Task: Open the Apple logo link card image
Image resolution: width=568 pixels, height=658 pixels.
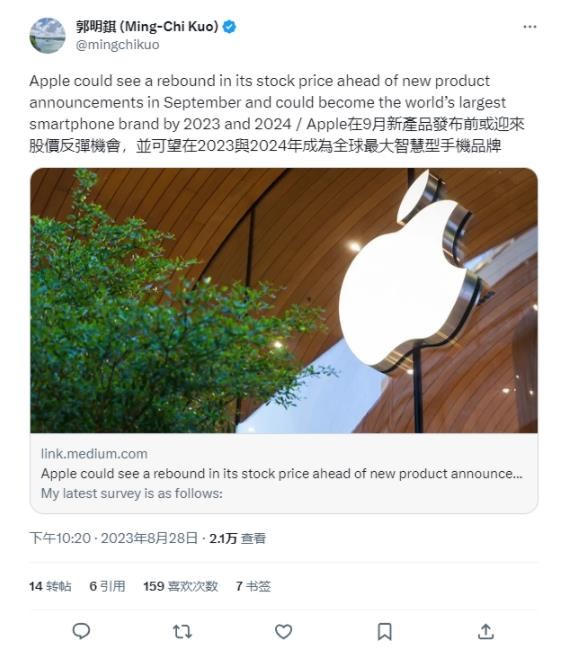Action: coord(284,300)
